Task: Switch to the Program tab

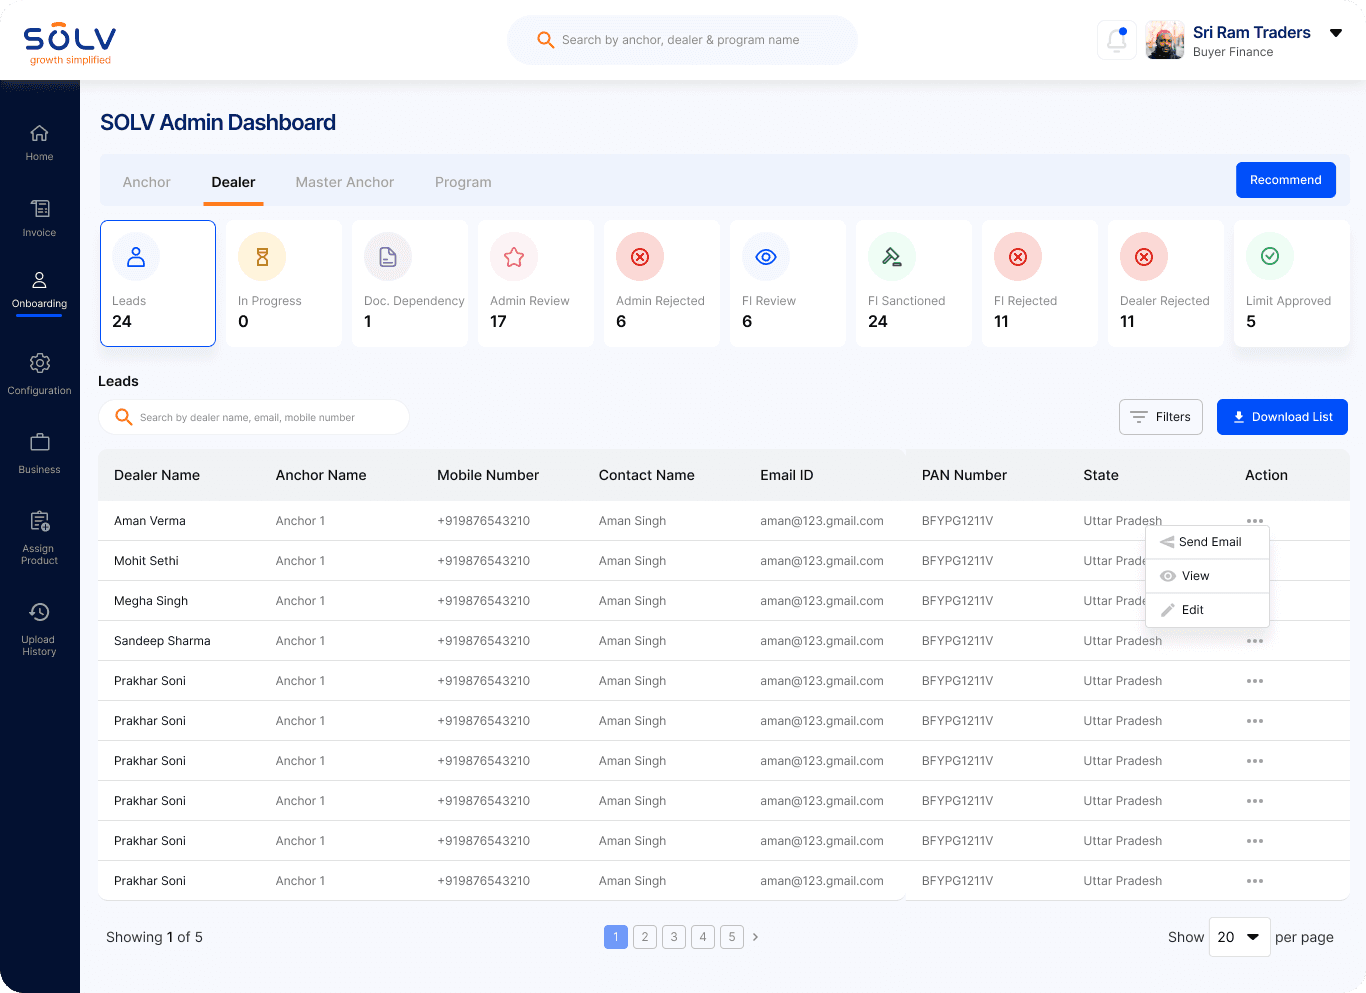Action: click(x=463, y=182)
